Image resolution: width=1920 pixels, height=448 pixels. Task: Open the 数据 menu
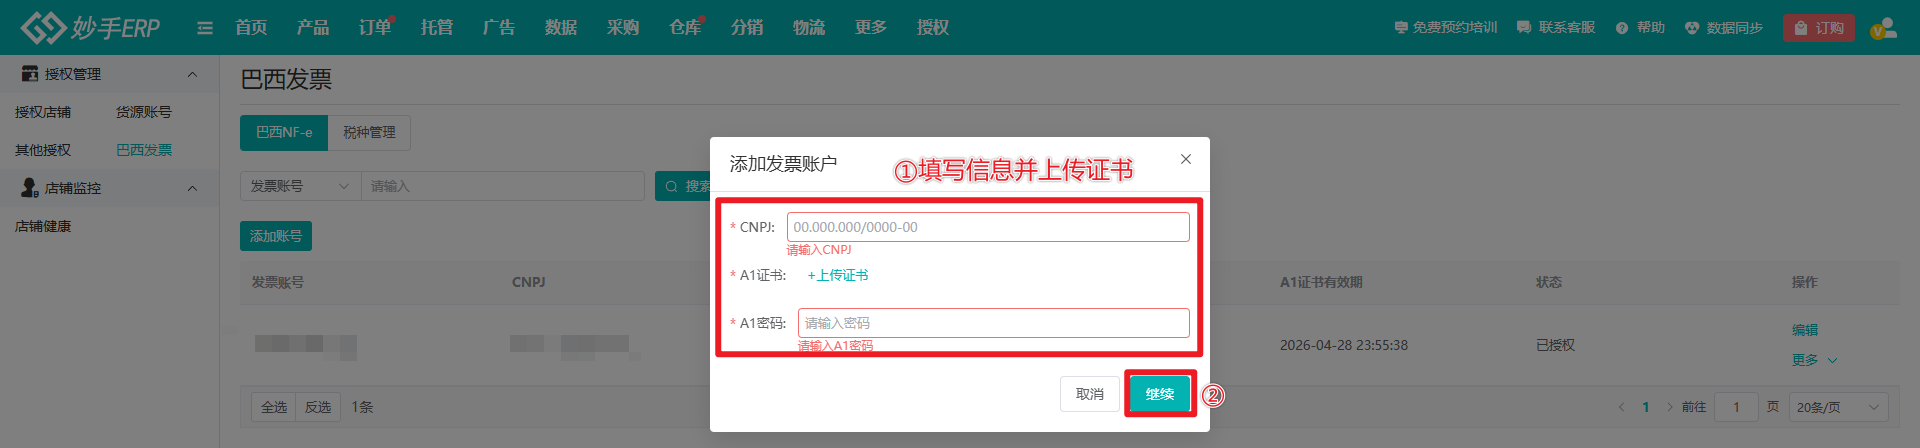tap(561, 27)
